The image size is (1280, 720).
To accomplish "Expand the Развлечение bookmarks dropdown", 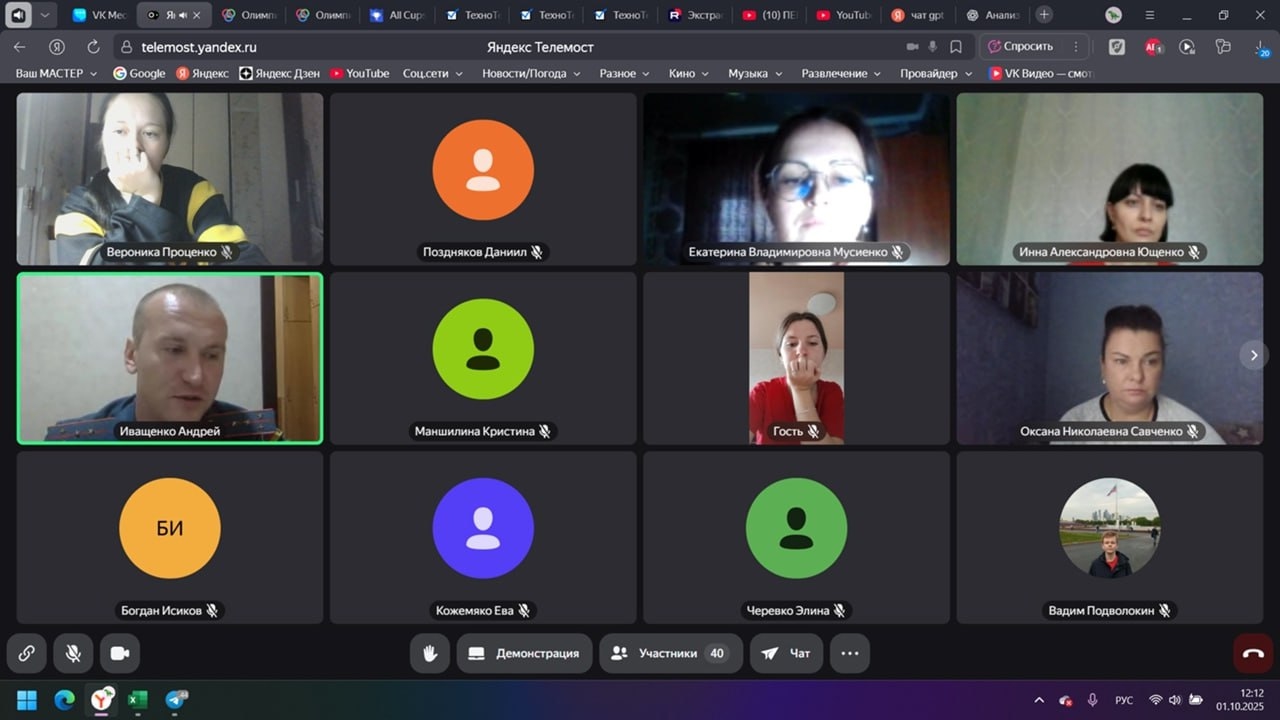I will (840, 73).
